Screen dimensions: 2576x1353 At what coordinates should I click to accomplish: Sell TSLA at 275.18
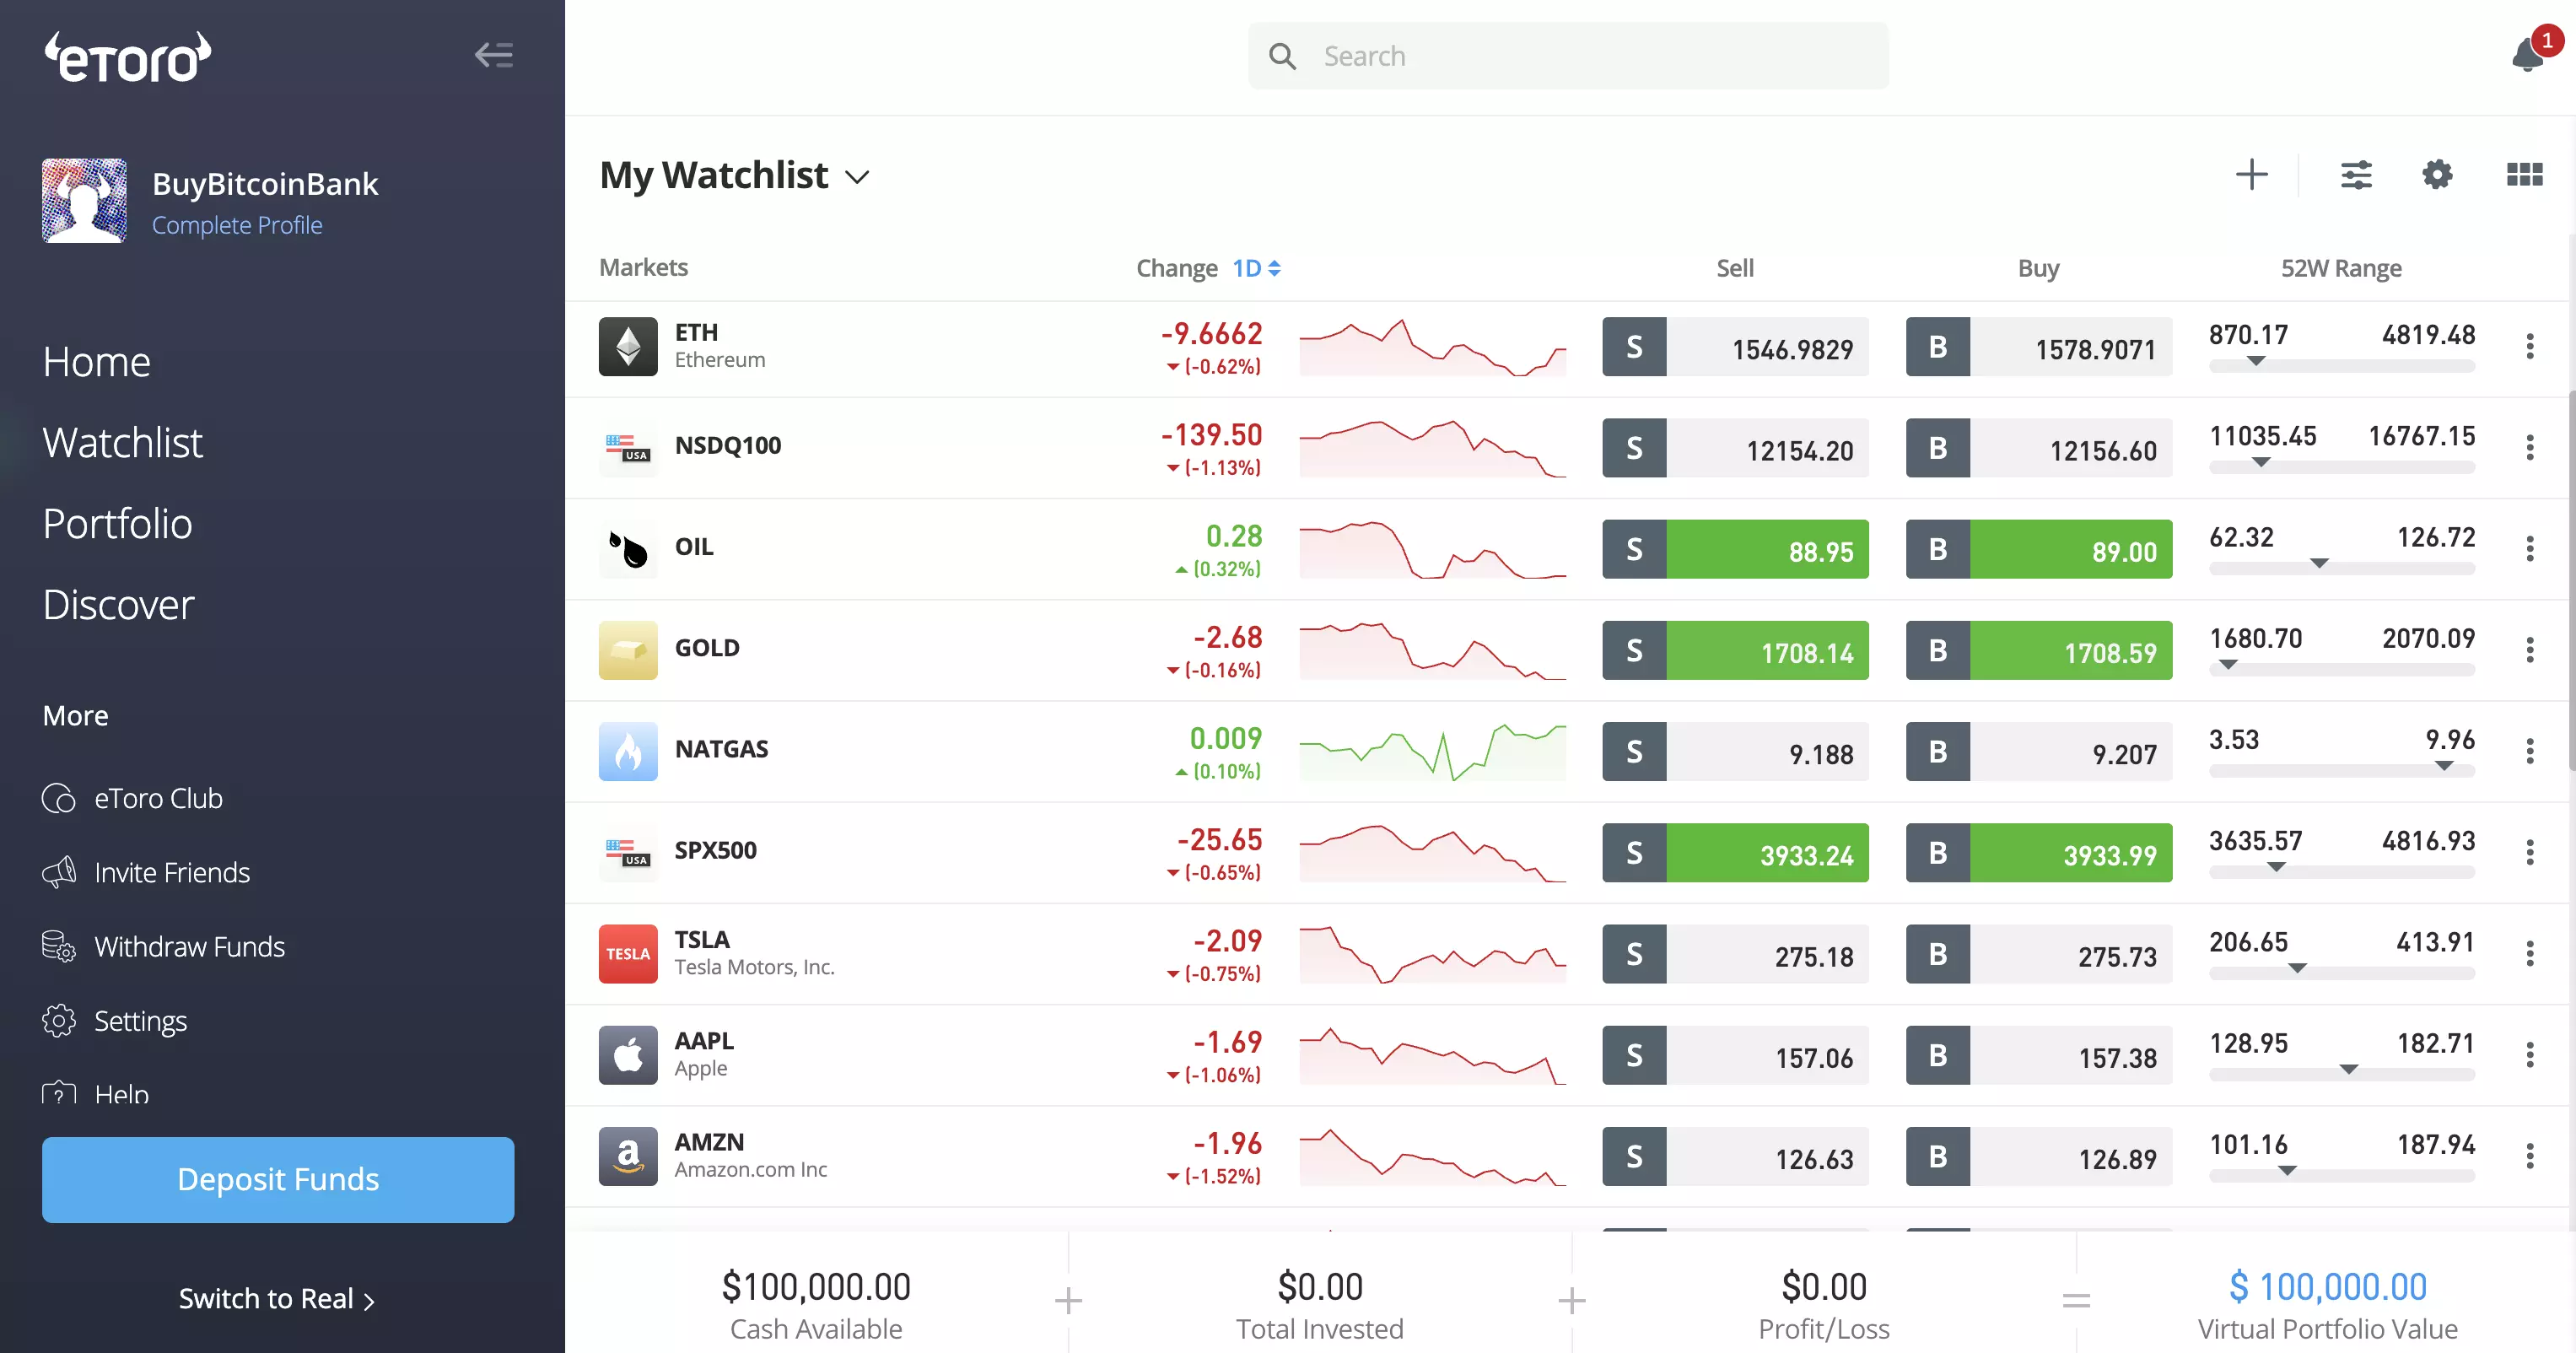point(1735,954)
